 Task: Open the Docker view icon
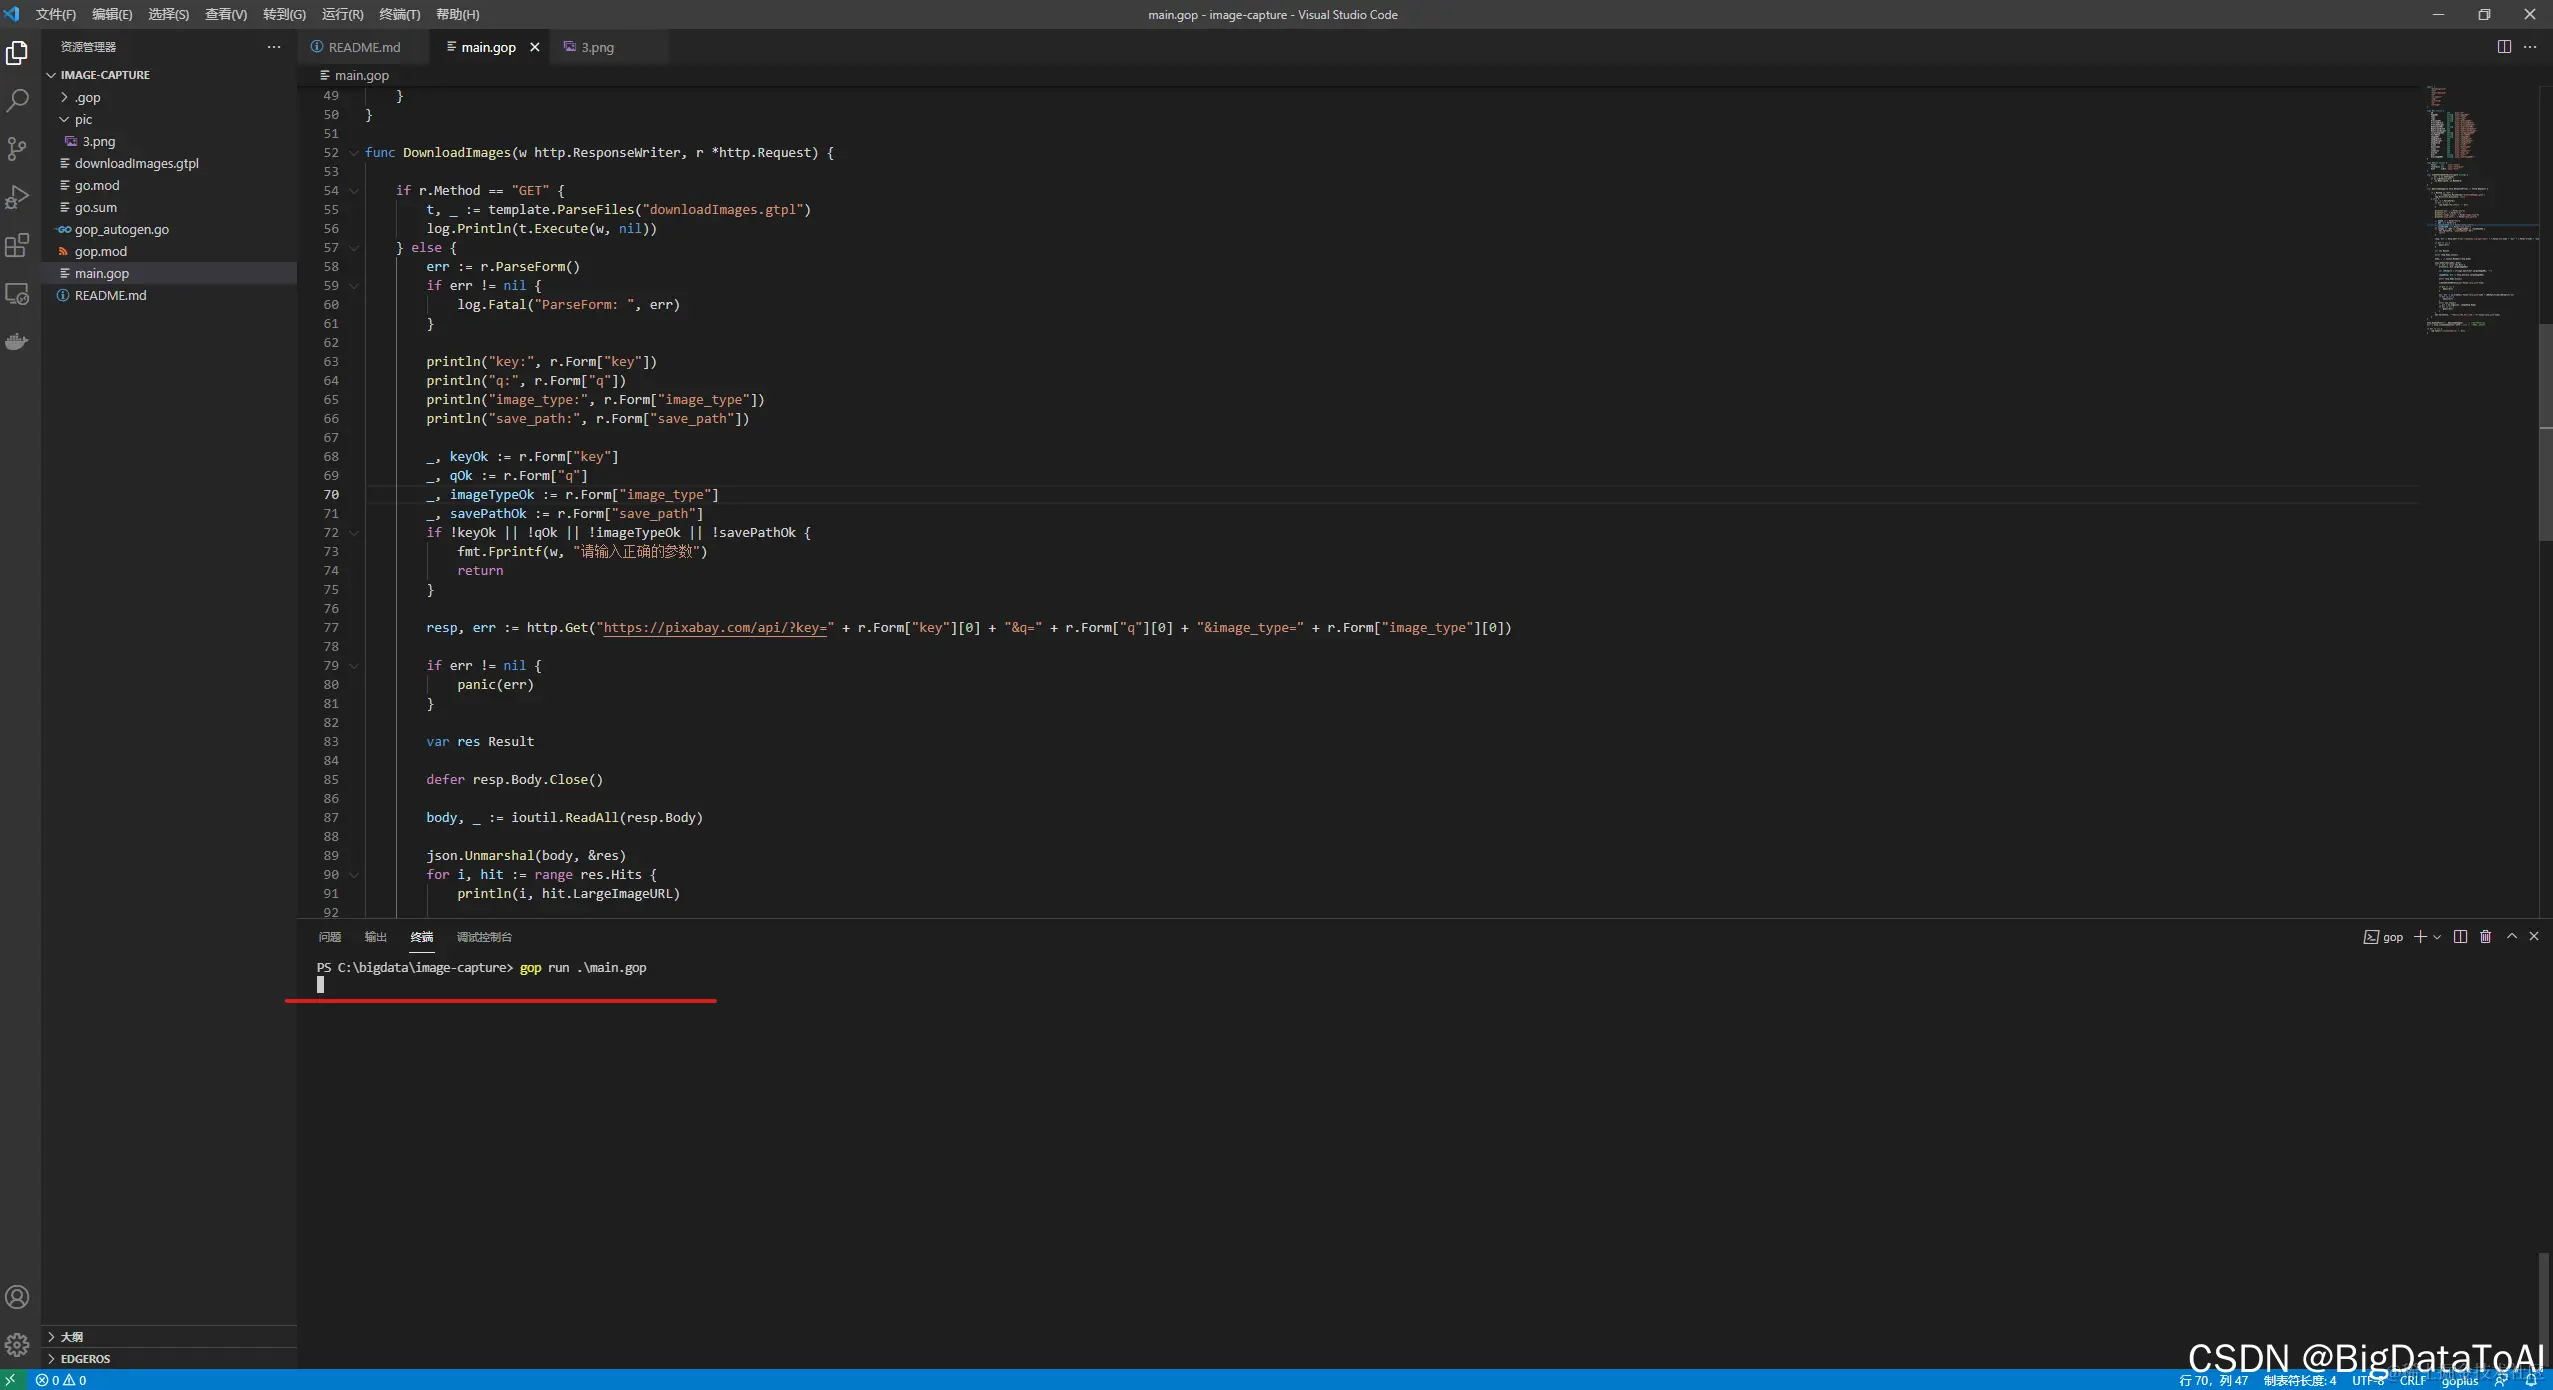17,342
